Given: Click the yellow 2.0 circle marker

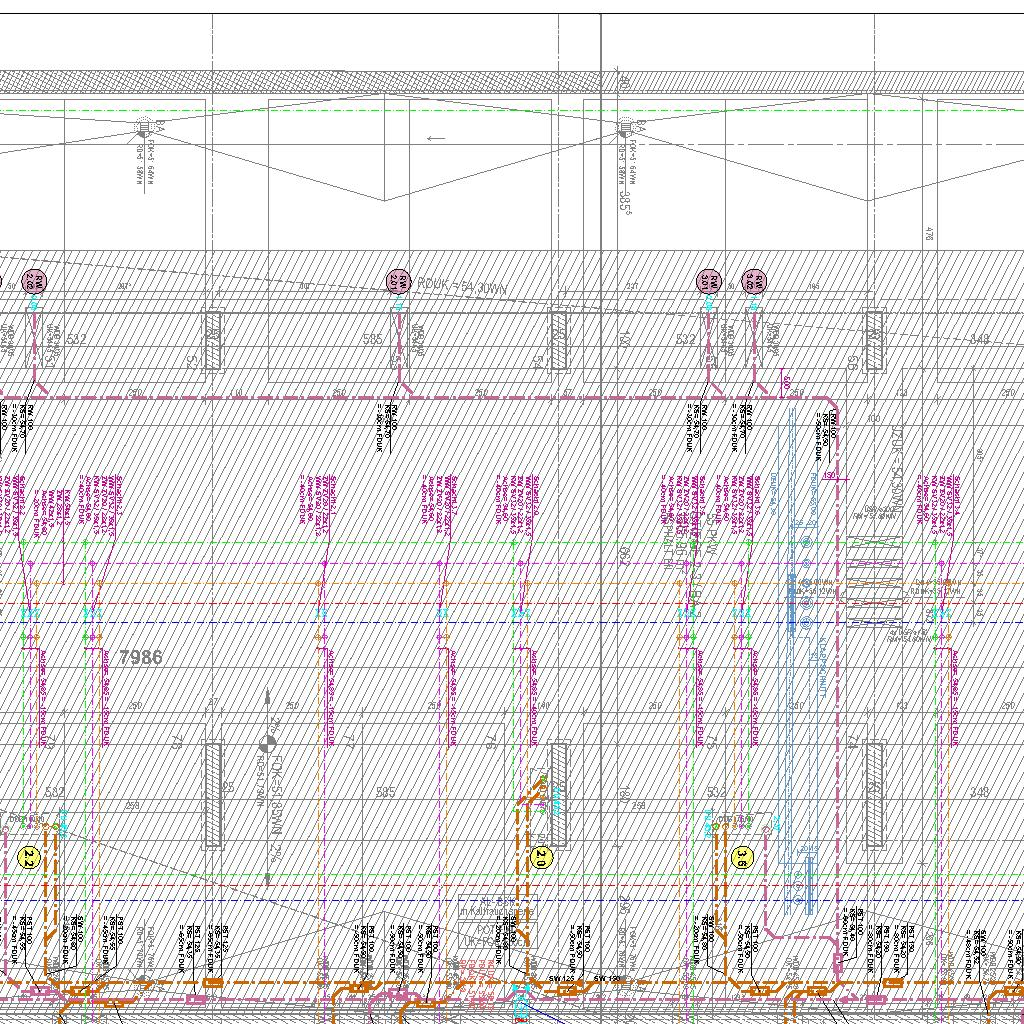Looking at the screenshot, I should pyautogui.click(x=541, y=857).
